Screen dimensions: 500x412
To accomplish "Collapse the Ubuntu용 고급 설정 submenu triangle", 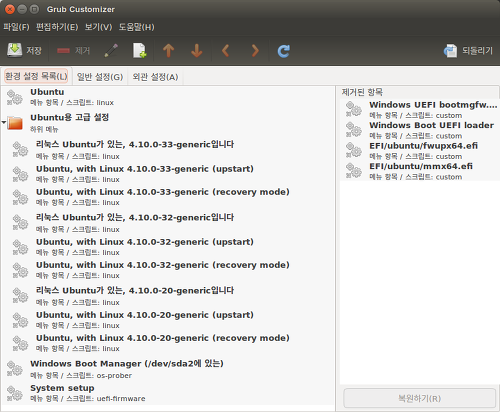I will pos(3,122).
